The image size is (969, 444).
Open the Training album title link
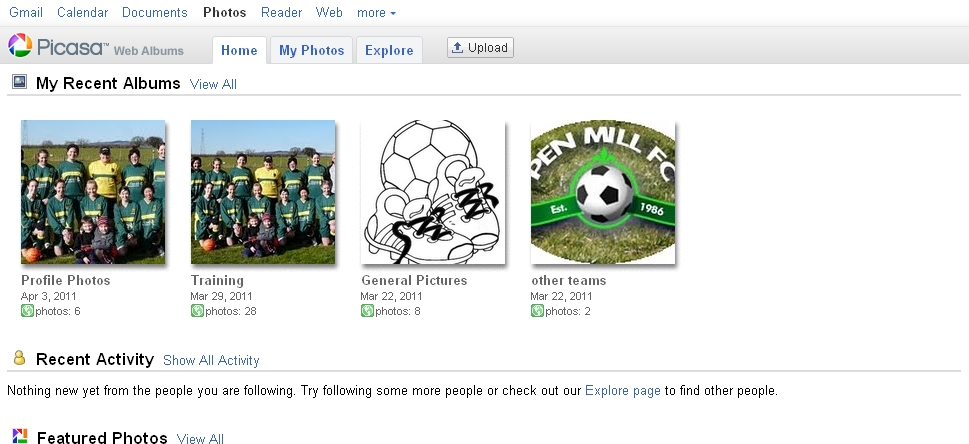pos(218,280)
